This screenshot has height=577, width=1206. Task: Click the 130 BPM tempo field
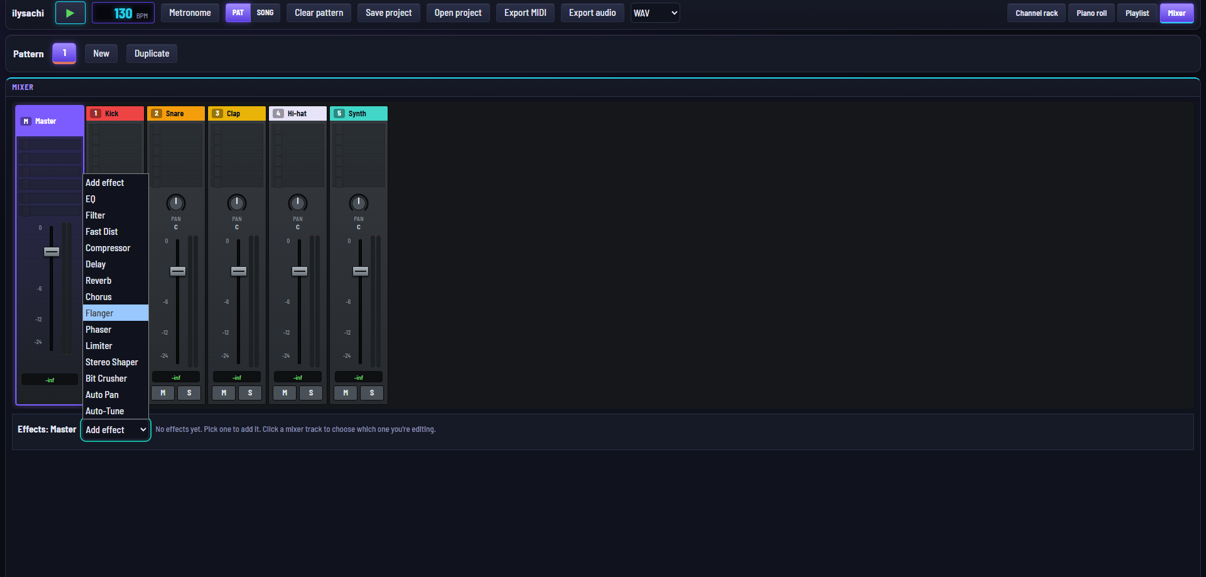(123, 13)
